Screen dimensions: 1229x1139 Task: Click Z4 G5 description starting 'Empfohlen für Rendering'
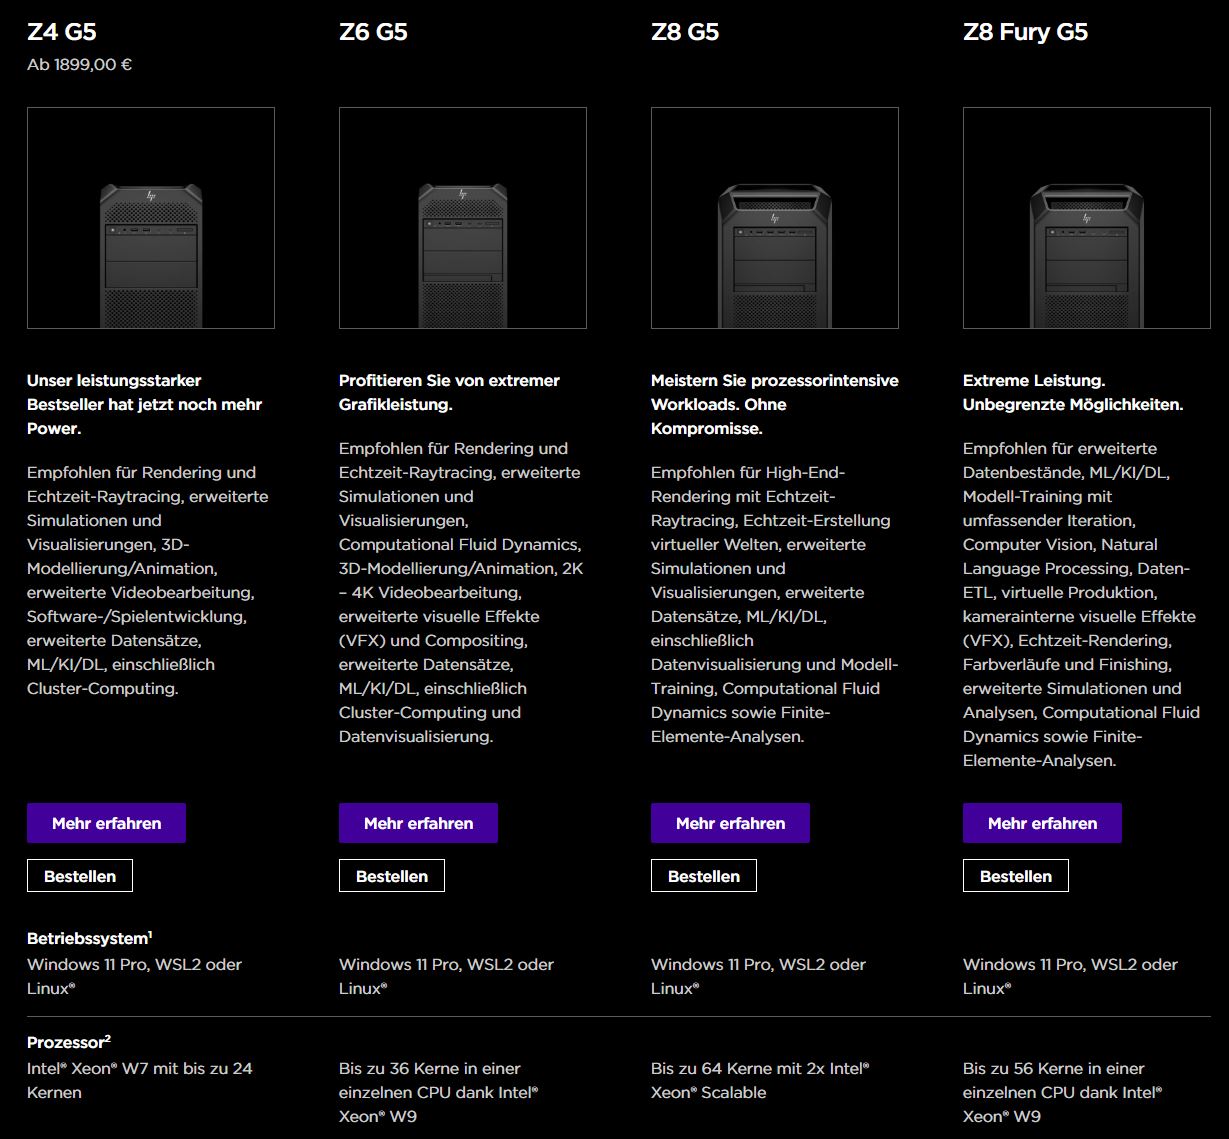click(x=148, y=580)
